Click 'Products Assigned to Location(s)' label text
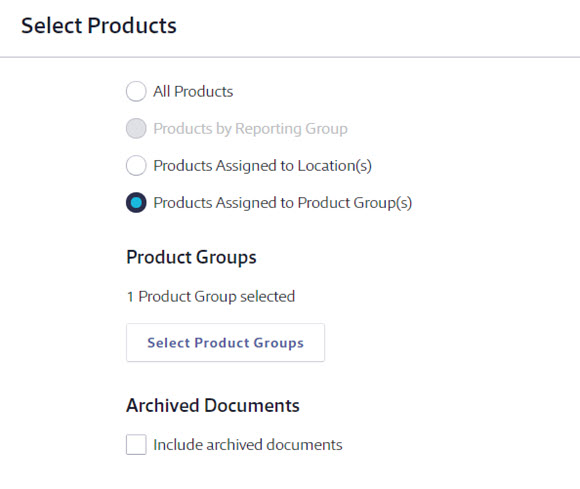580x489 pixels. pos(263,166)
